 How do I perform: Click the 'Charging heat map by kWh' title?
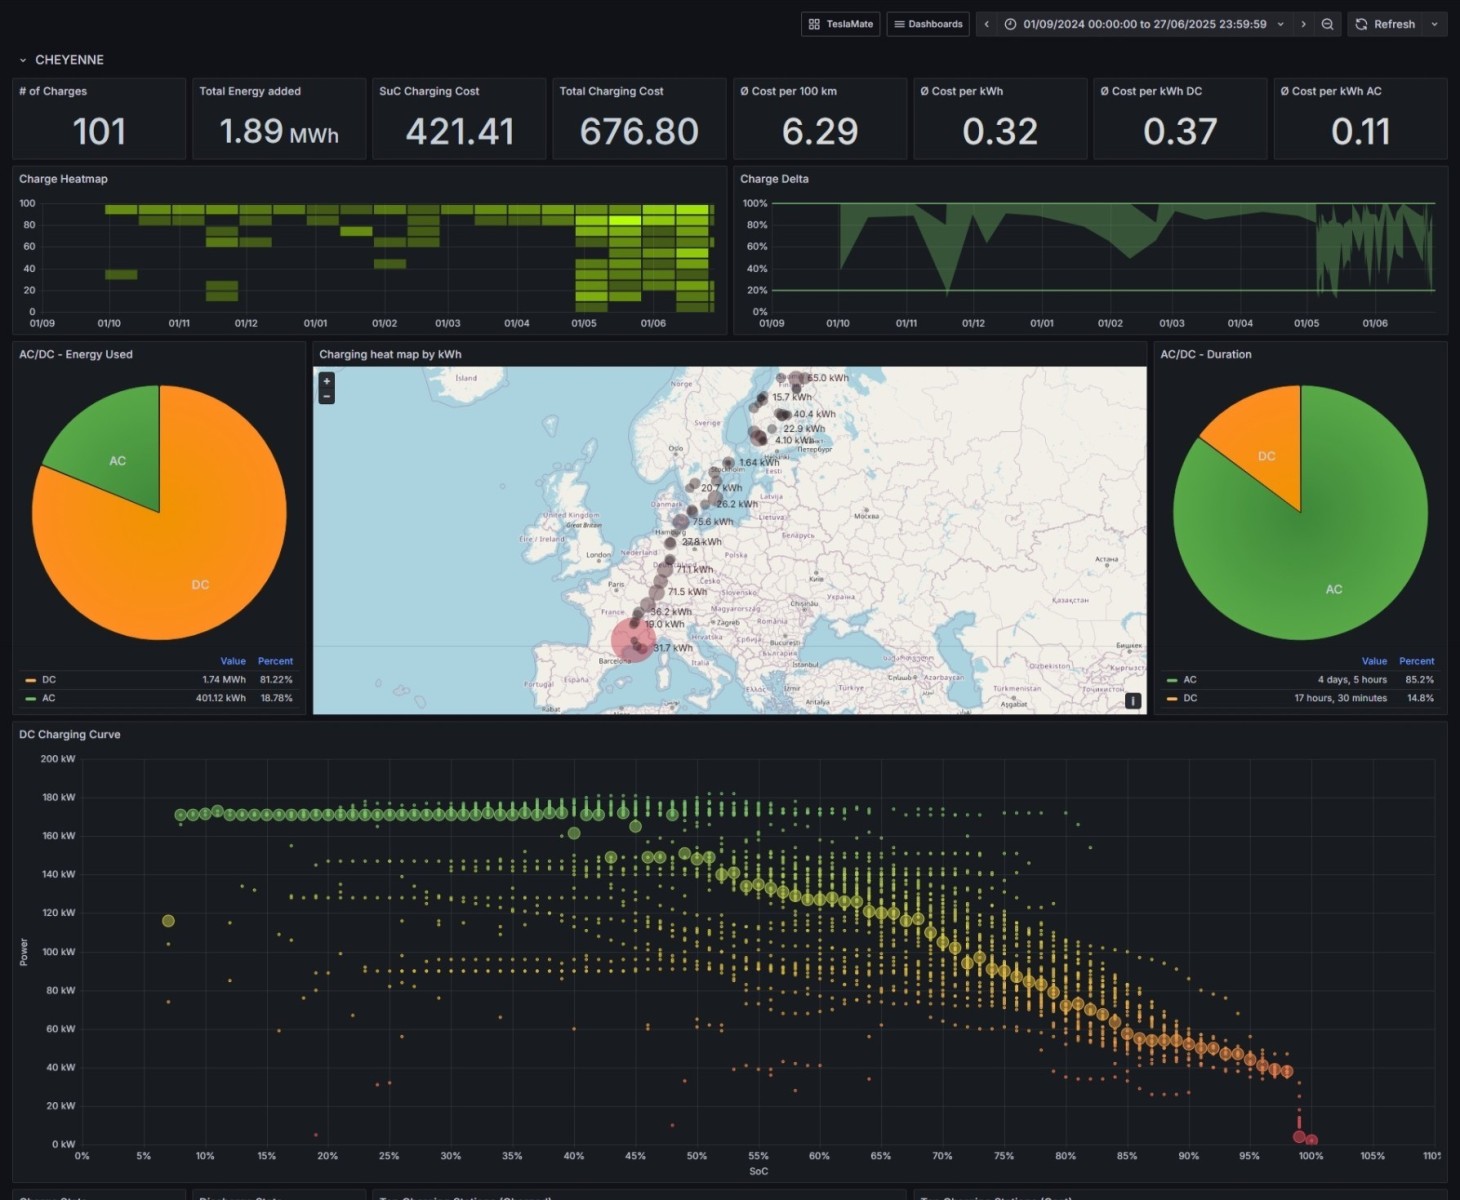coord(390,354)
